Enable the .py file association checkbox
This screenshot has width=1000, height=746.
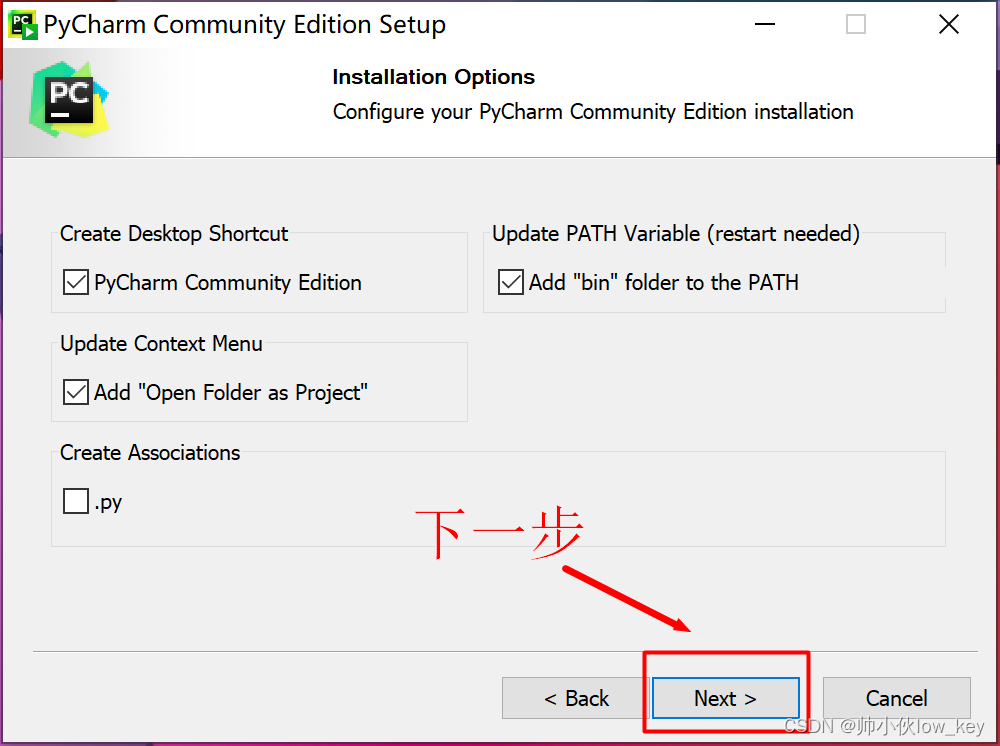pos(76,501)
